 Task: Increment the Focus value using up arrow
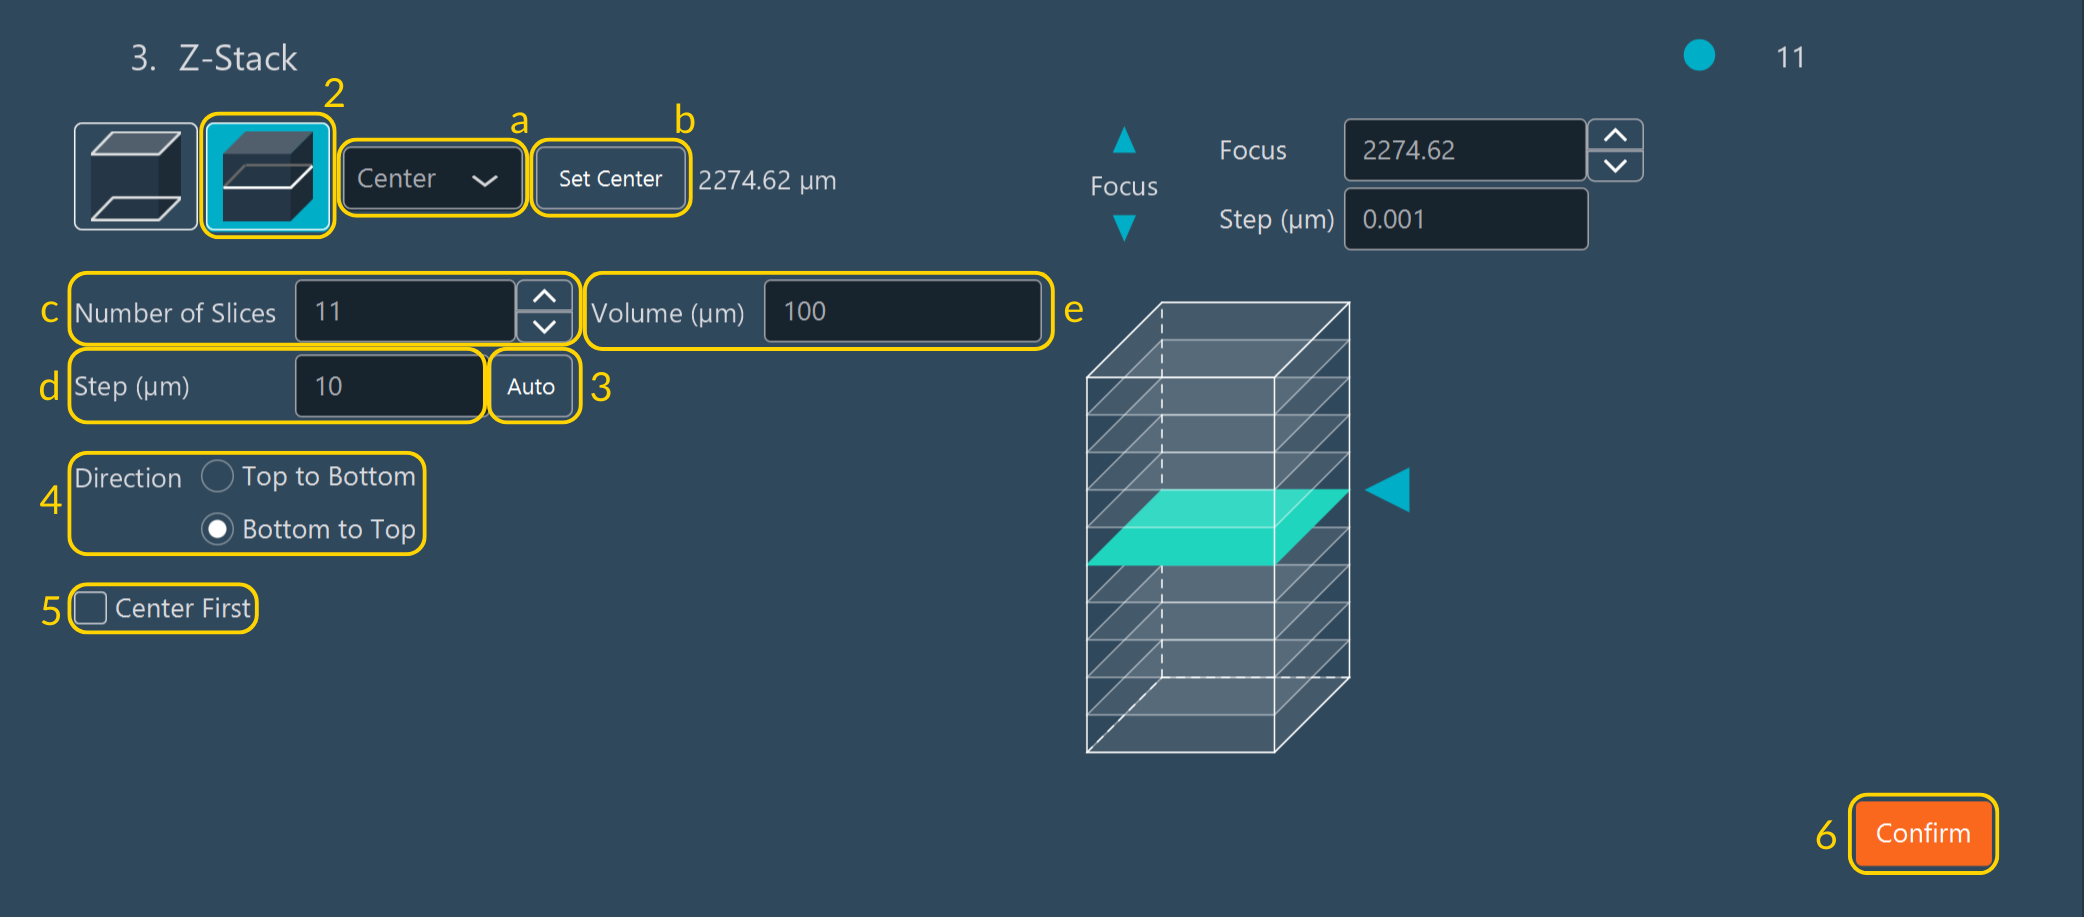[x=1614, y=136]
